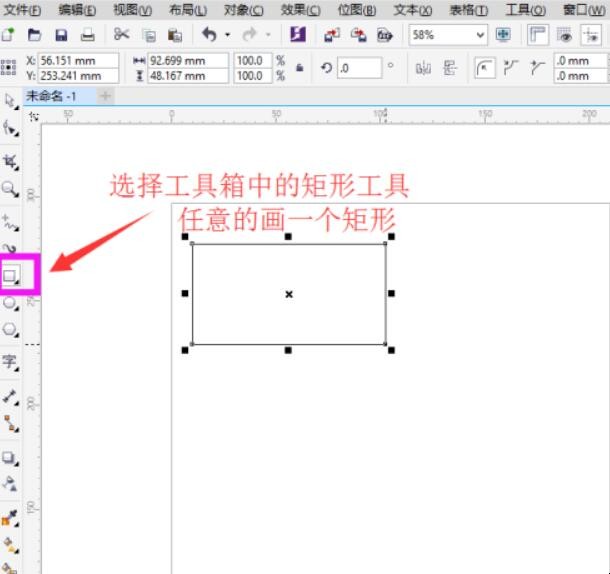
Task: Choose the Text tool
Action: click(11, 361)
